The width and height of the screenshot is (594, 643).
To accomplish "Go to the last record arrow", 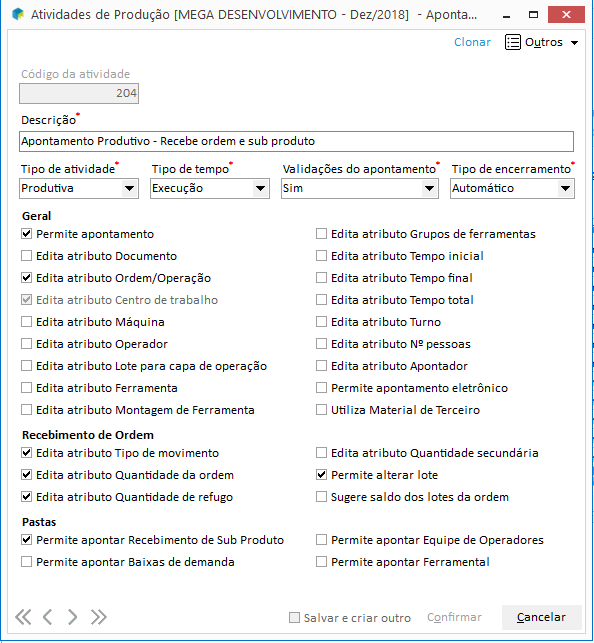I will pyautogui.click(x=99, y=617).
